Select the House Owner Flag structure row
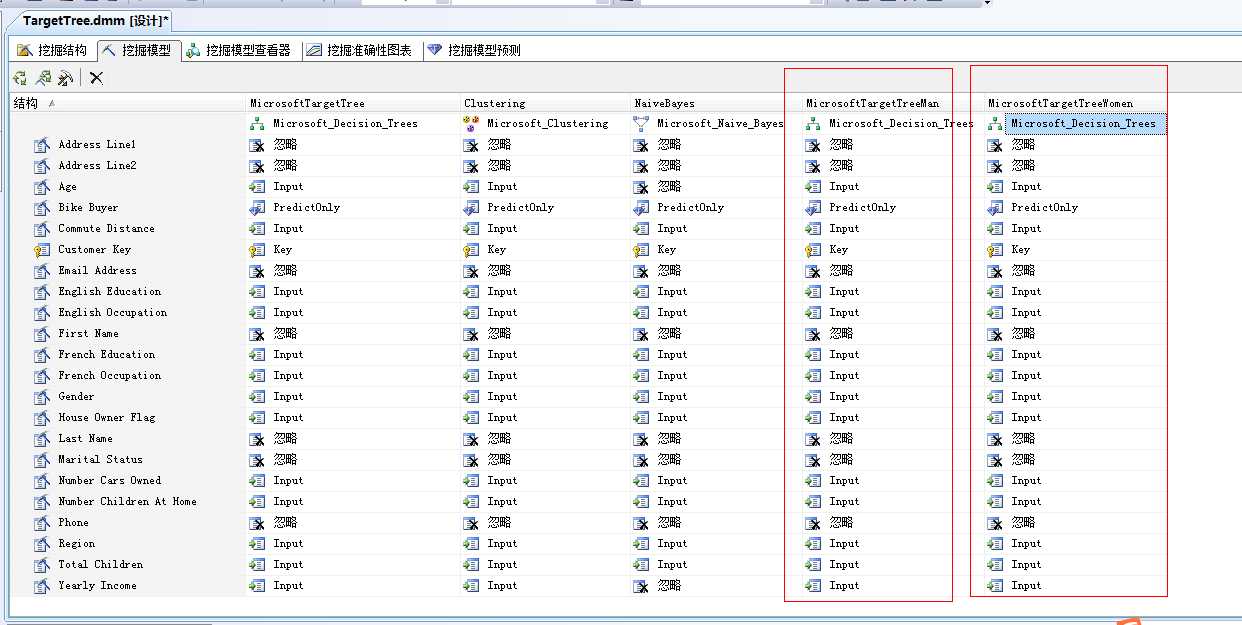The image size is (1242, 625). [128, 418]
